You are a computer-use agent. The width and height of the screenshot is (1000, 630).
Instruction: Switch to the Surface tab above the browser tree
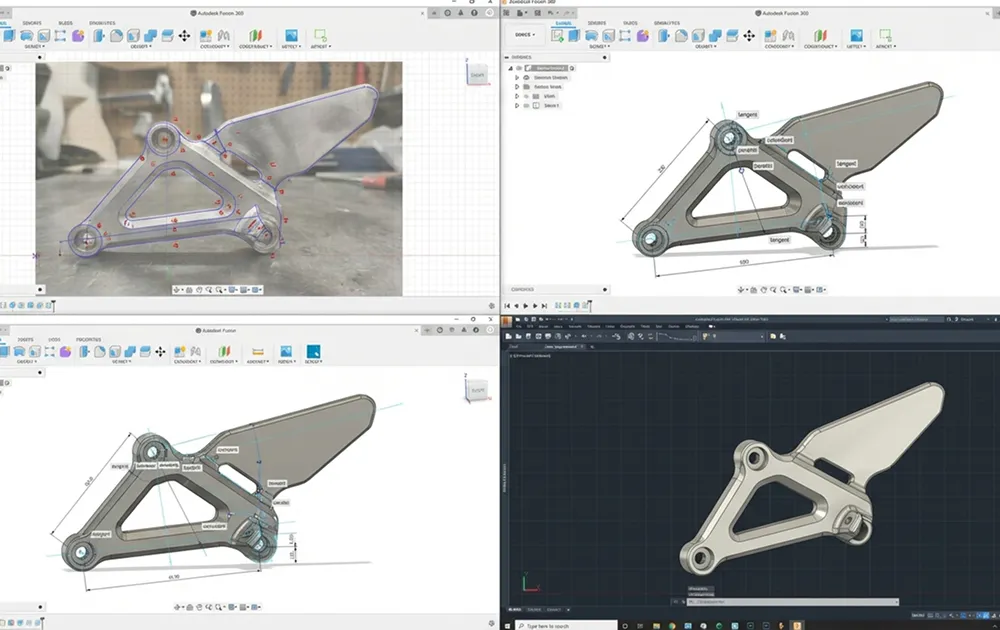pos(596,22)
